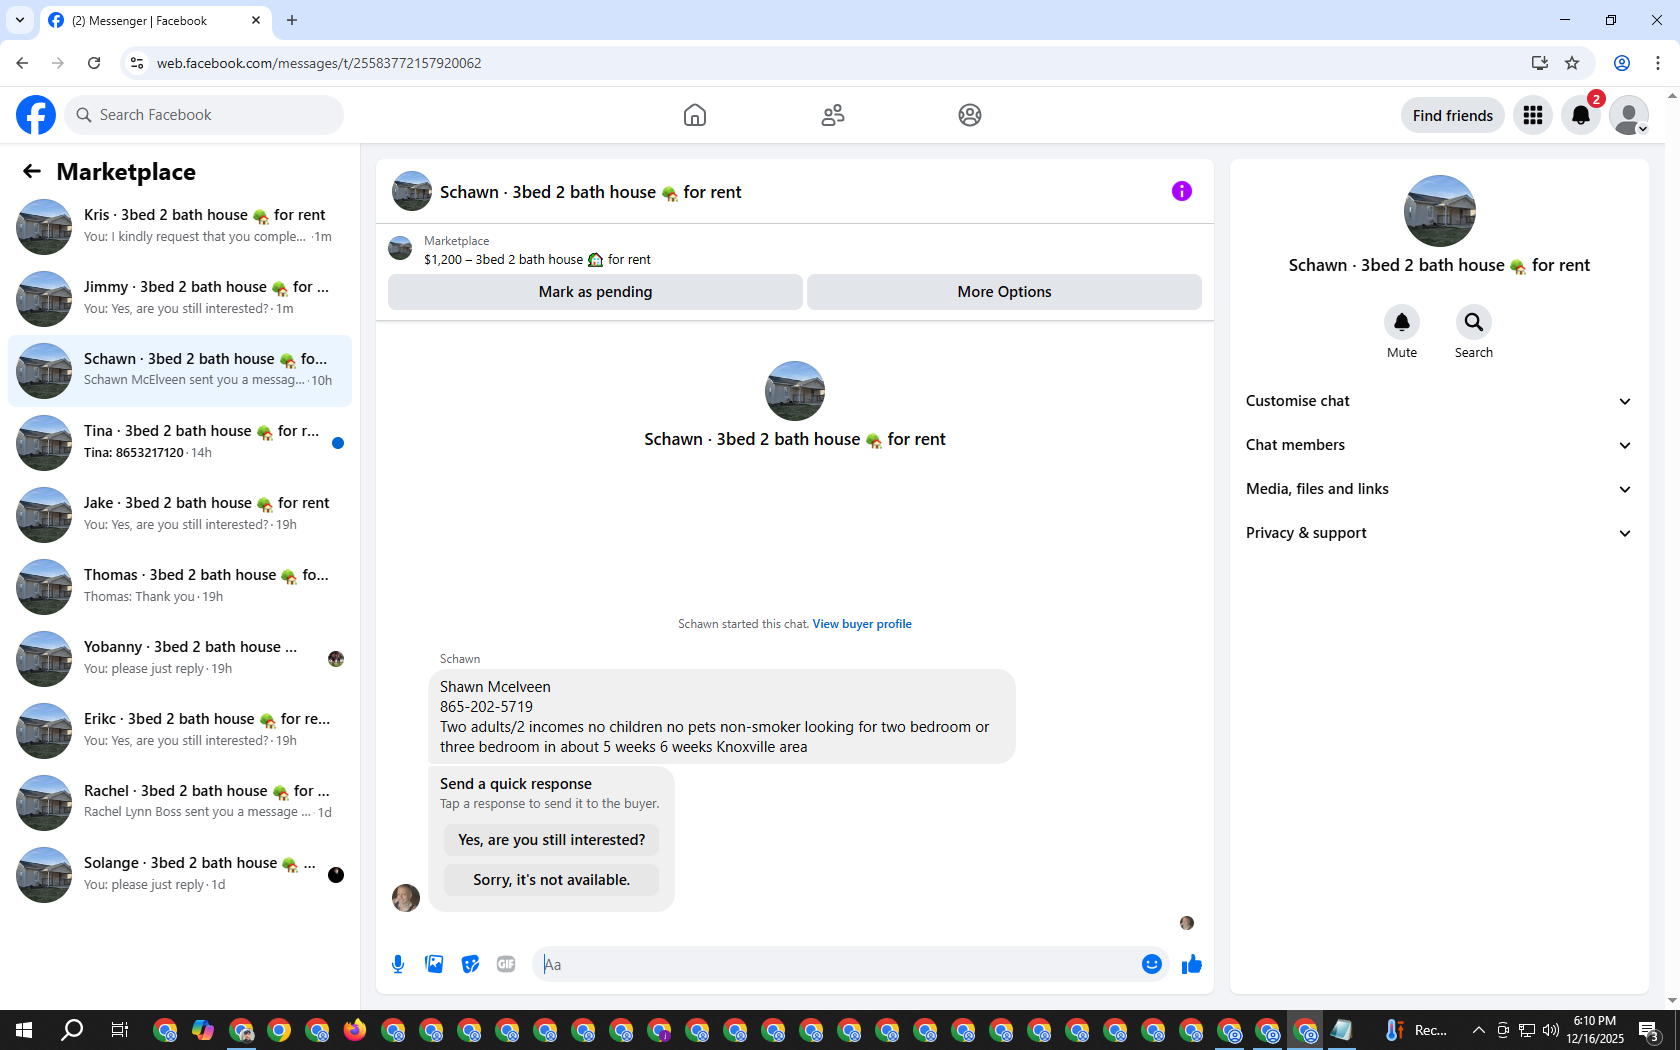
Task: Search in conversation magnifier icon
Action: tap(1474, 322)
